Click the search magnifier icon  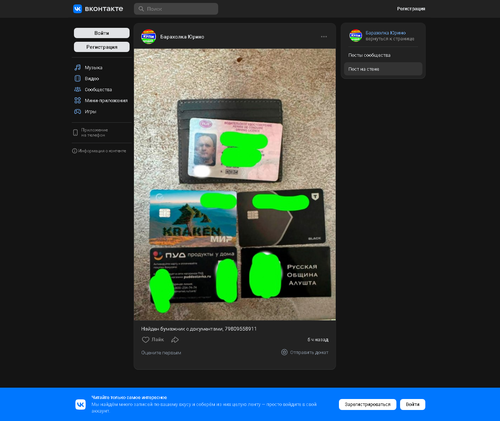(x=141, y=9)
